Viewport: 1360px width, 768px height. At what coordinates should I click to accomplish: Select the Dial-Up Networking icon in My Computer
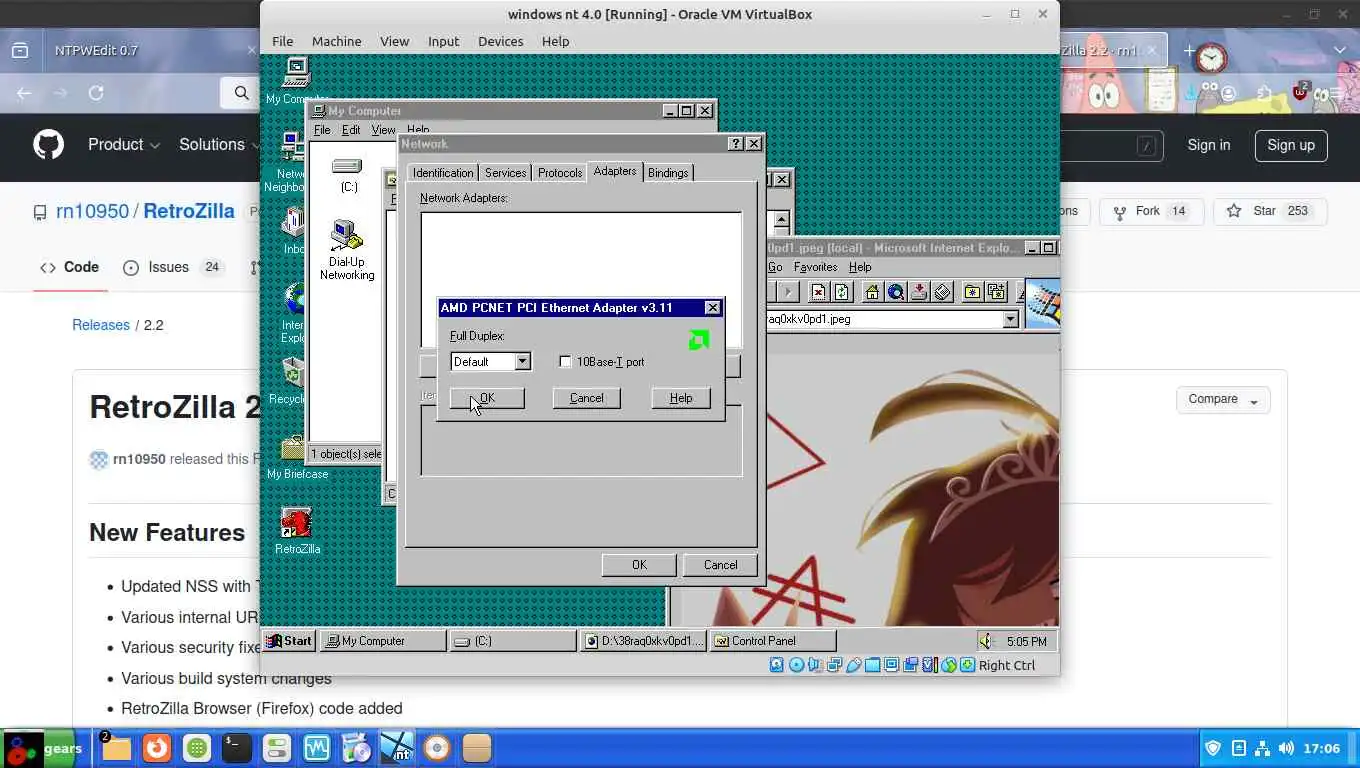tap(347, 250)
